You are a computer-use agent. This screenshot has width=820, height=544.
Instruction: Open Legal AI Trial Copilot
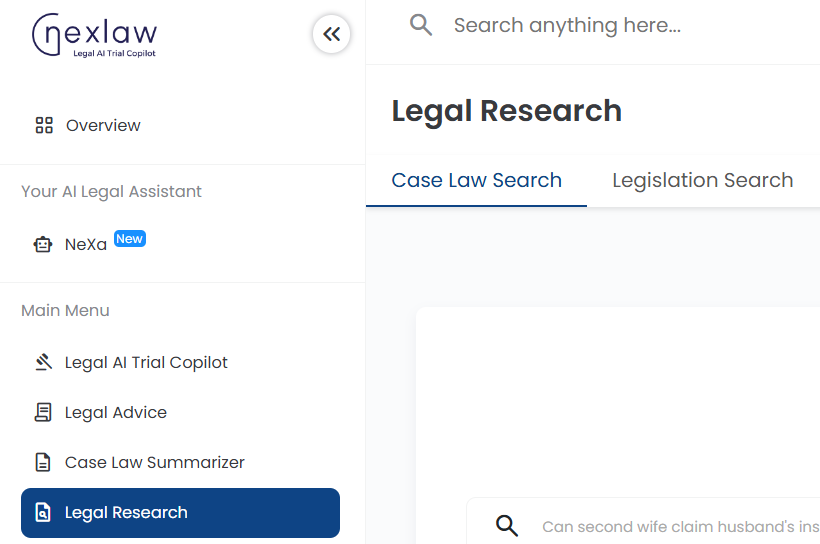coord(146,362)
